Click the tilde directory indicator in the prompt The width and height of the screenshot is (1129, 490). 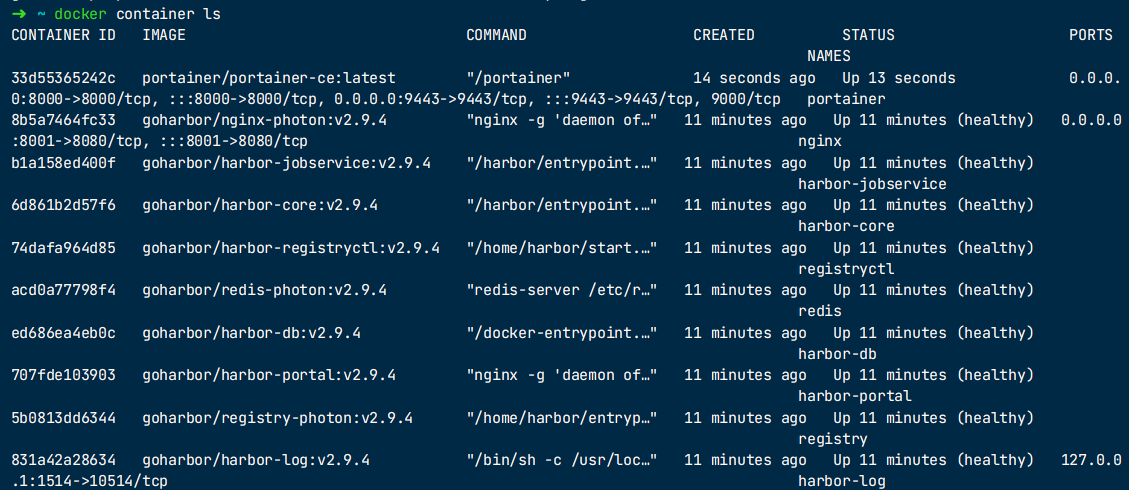(40, 14)
